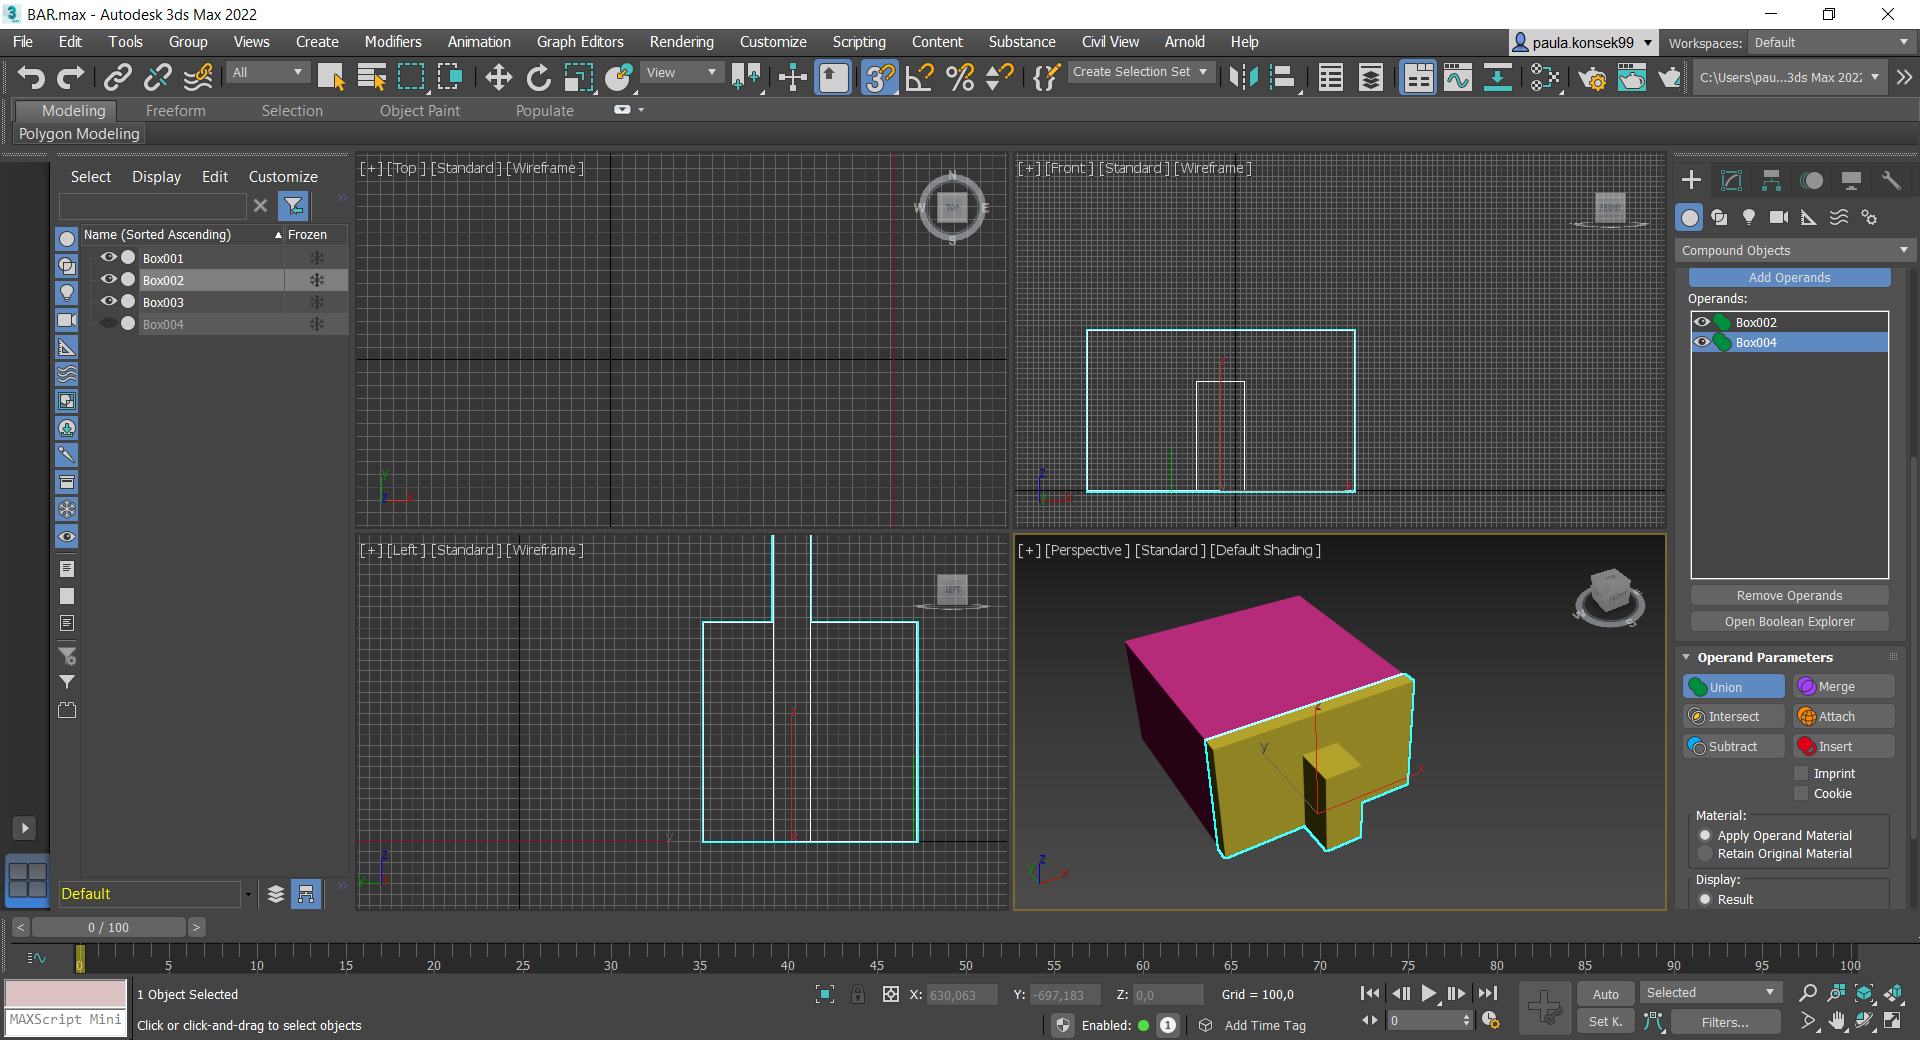
Task: Set operation to Subtract
Action: tap(1734, 747)
